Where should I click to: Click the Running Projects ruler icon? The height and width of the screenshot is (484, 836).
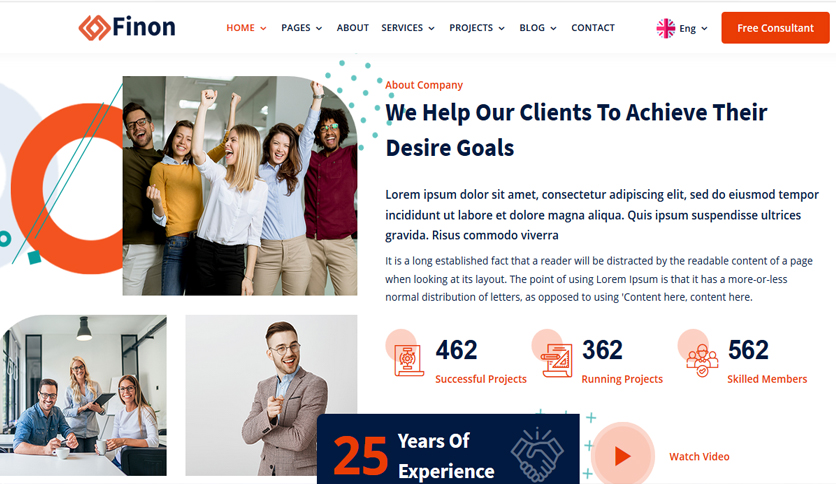click(x=557, y=360)
